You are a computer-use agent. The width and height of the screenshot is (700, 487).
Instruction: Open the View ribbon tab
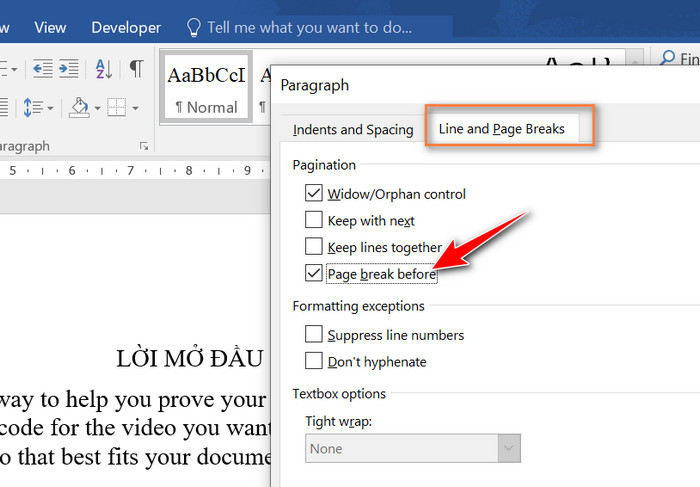[50, 27]
